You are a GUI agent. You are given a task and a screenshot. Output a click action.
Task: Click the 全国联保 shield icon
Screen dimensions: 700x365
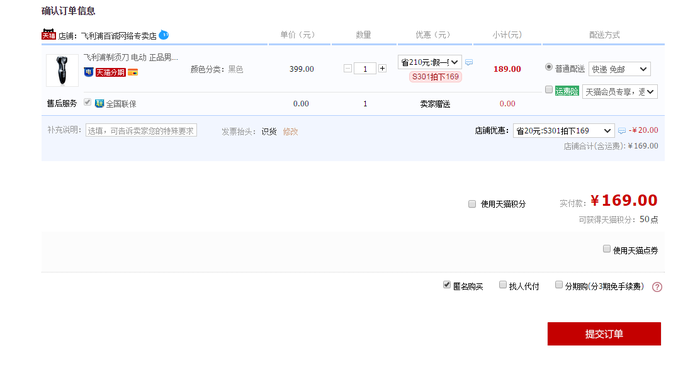tap(99, 104)
